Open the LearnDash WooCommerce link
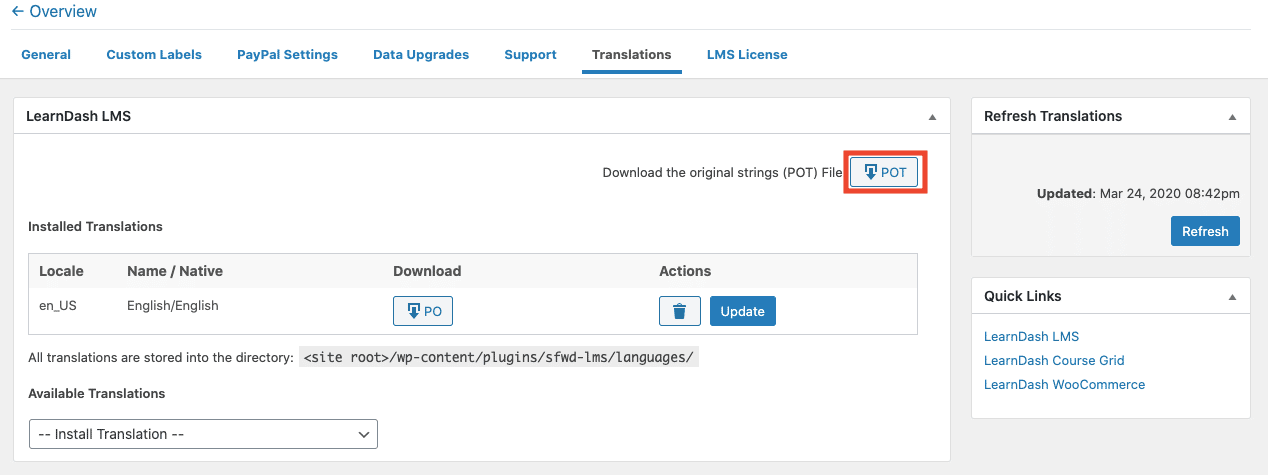This screenshot has width=1268, height=475. [x=1064, y=385]
